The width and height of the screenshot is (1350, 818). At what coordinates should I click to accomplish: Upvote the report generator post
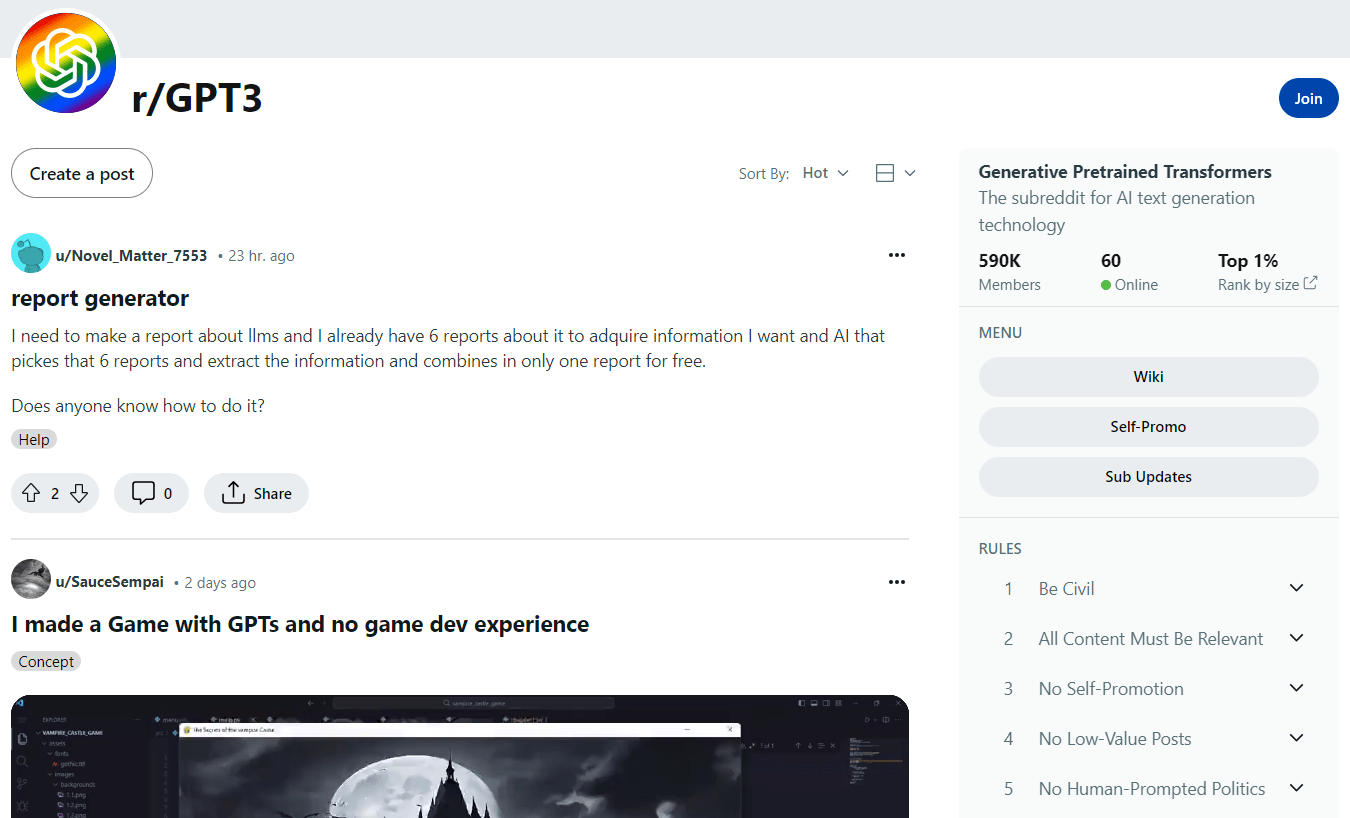(x=31, y=493)
